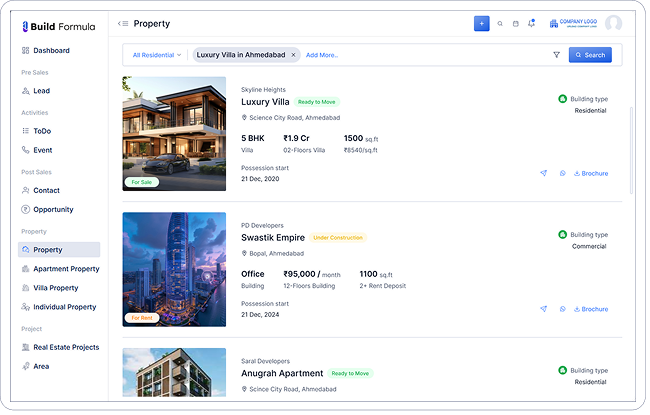Open the user profile avatar
This screenshot has width=650, height=415.
(613, 23)
